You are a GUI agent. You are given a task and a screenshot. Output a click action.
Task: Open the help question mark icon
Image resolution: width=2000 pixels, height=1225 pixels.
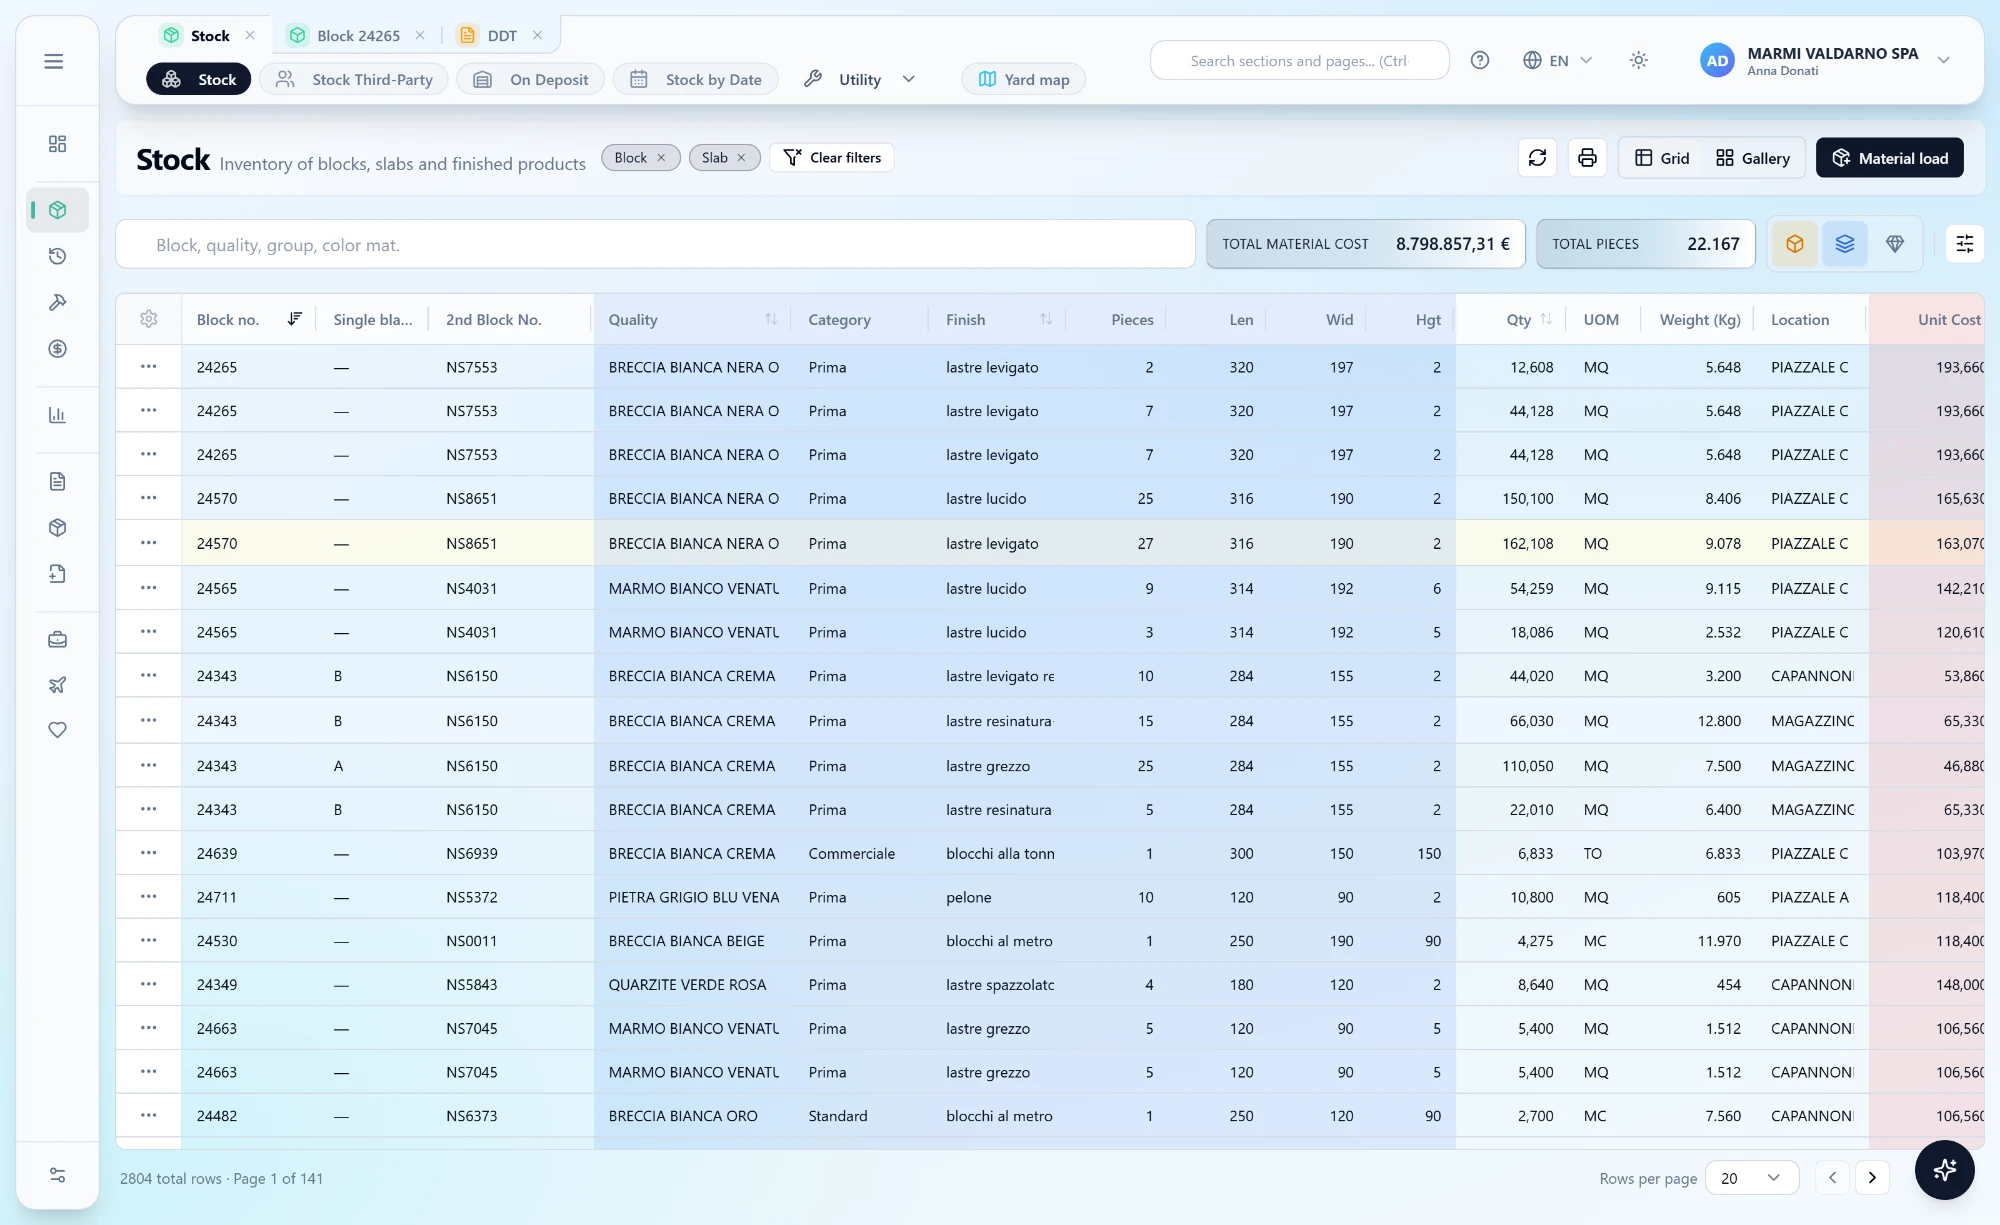pyautogui.click(x=1480, y=60)
